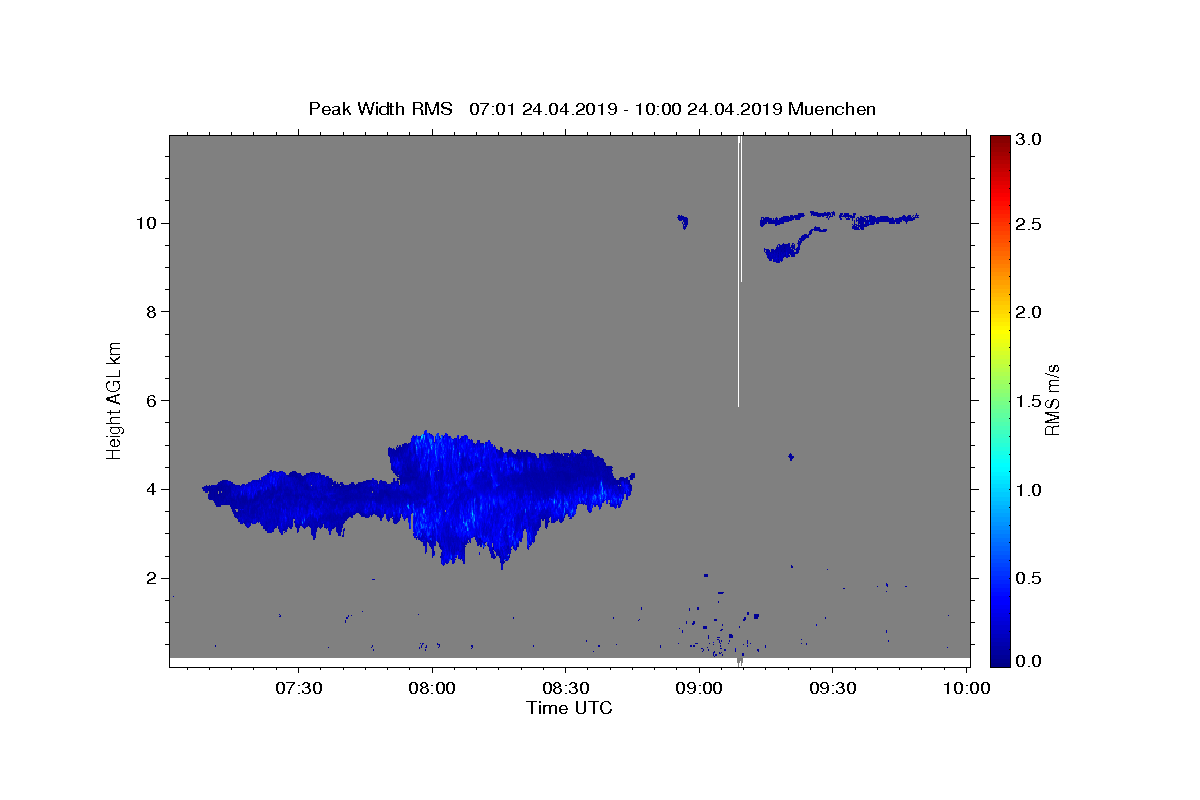This screenshot has height=800, width=1200.
Task: Click the colorbar value 2.5
Action: click(1030, 224)
